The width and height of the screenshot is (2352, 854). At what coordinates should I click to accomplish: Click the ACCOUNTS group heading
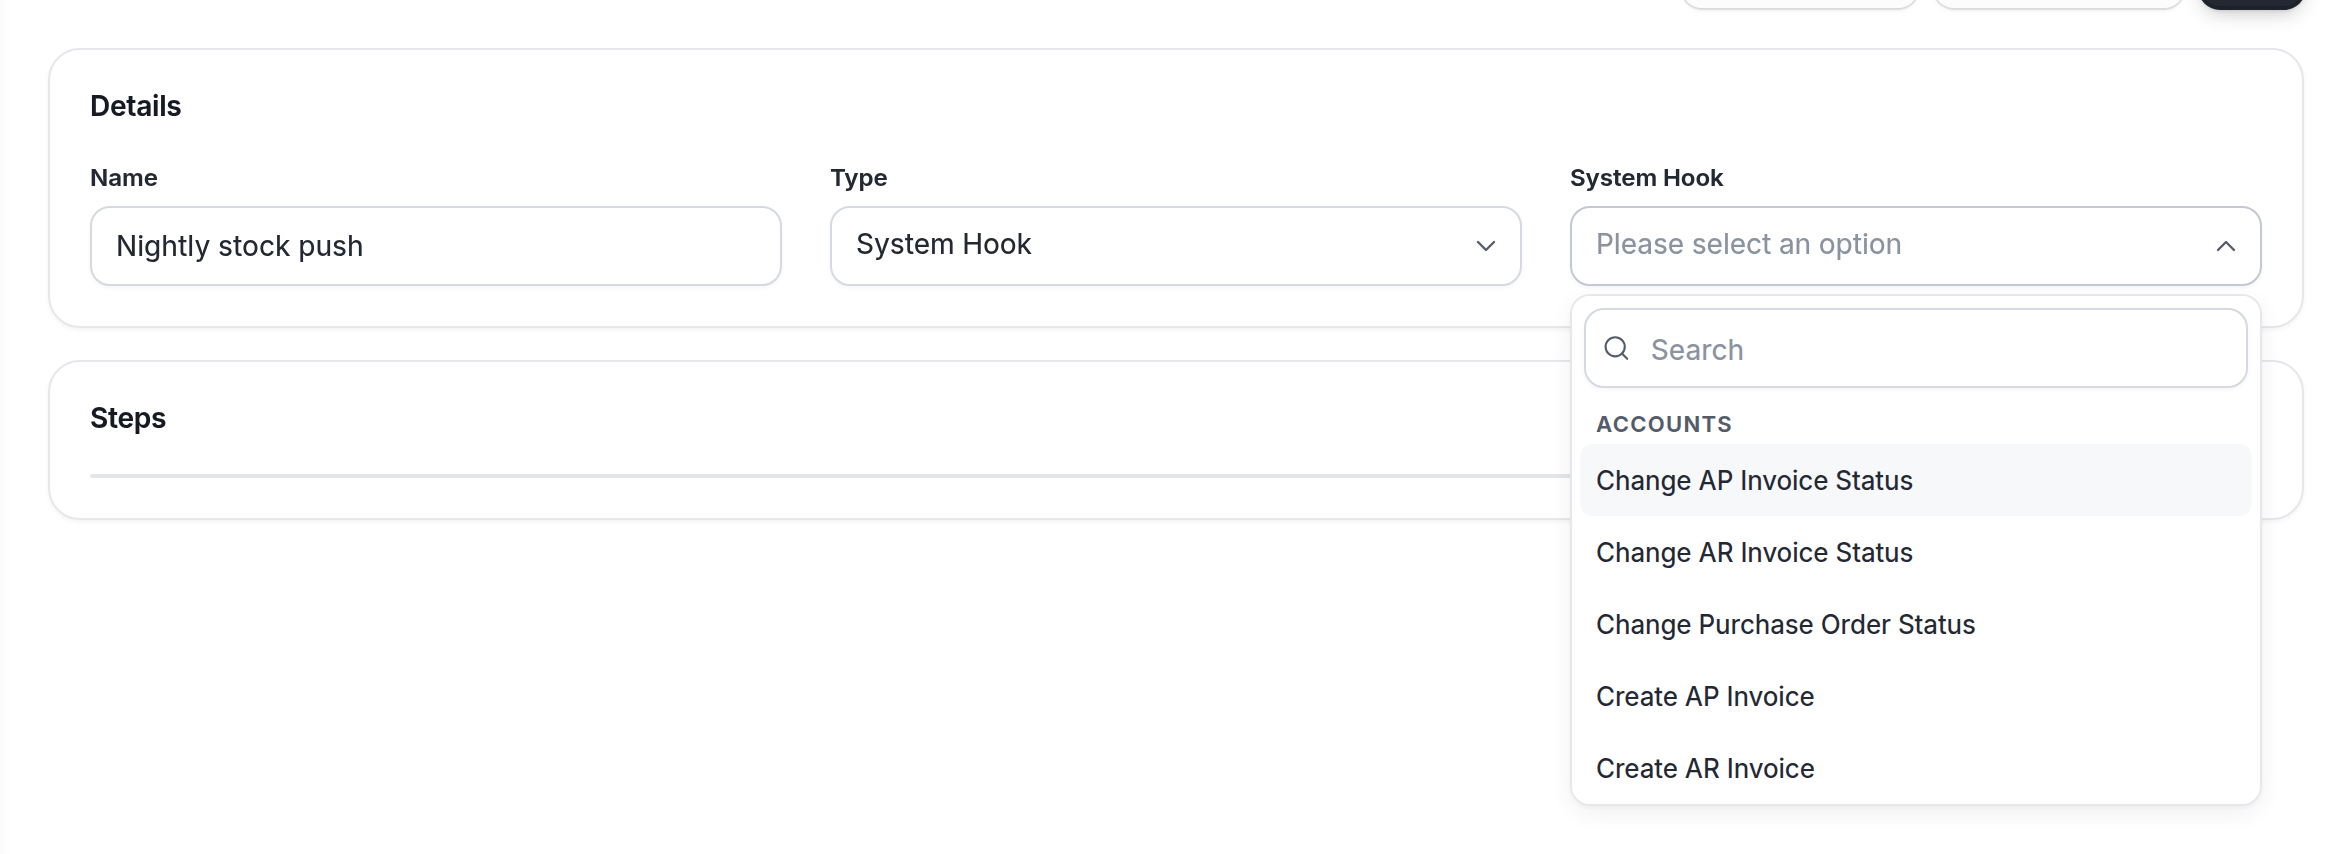pos(1664,424)
